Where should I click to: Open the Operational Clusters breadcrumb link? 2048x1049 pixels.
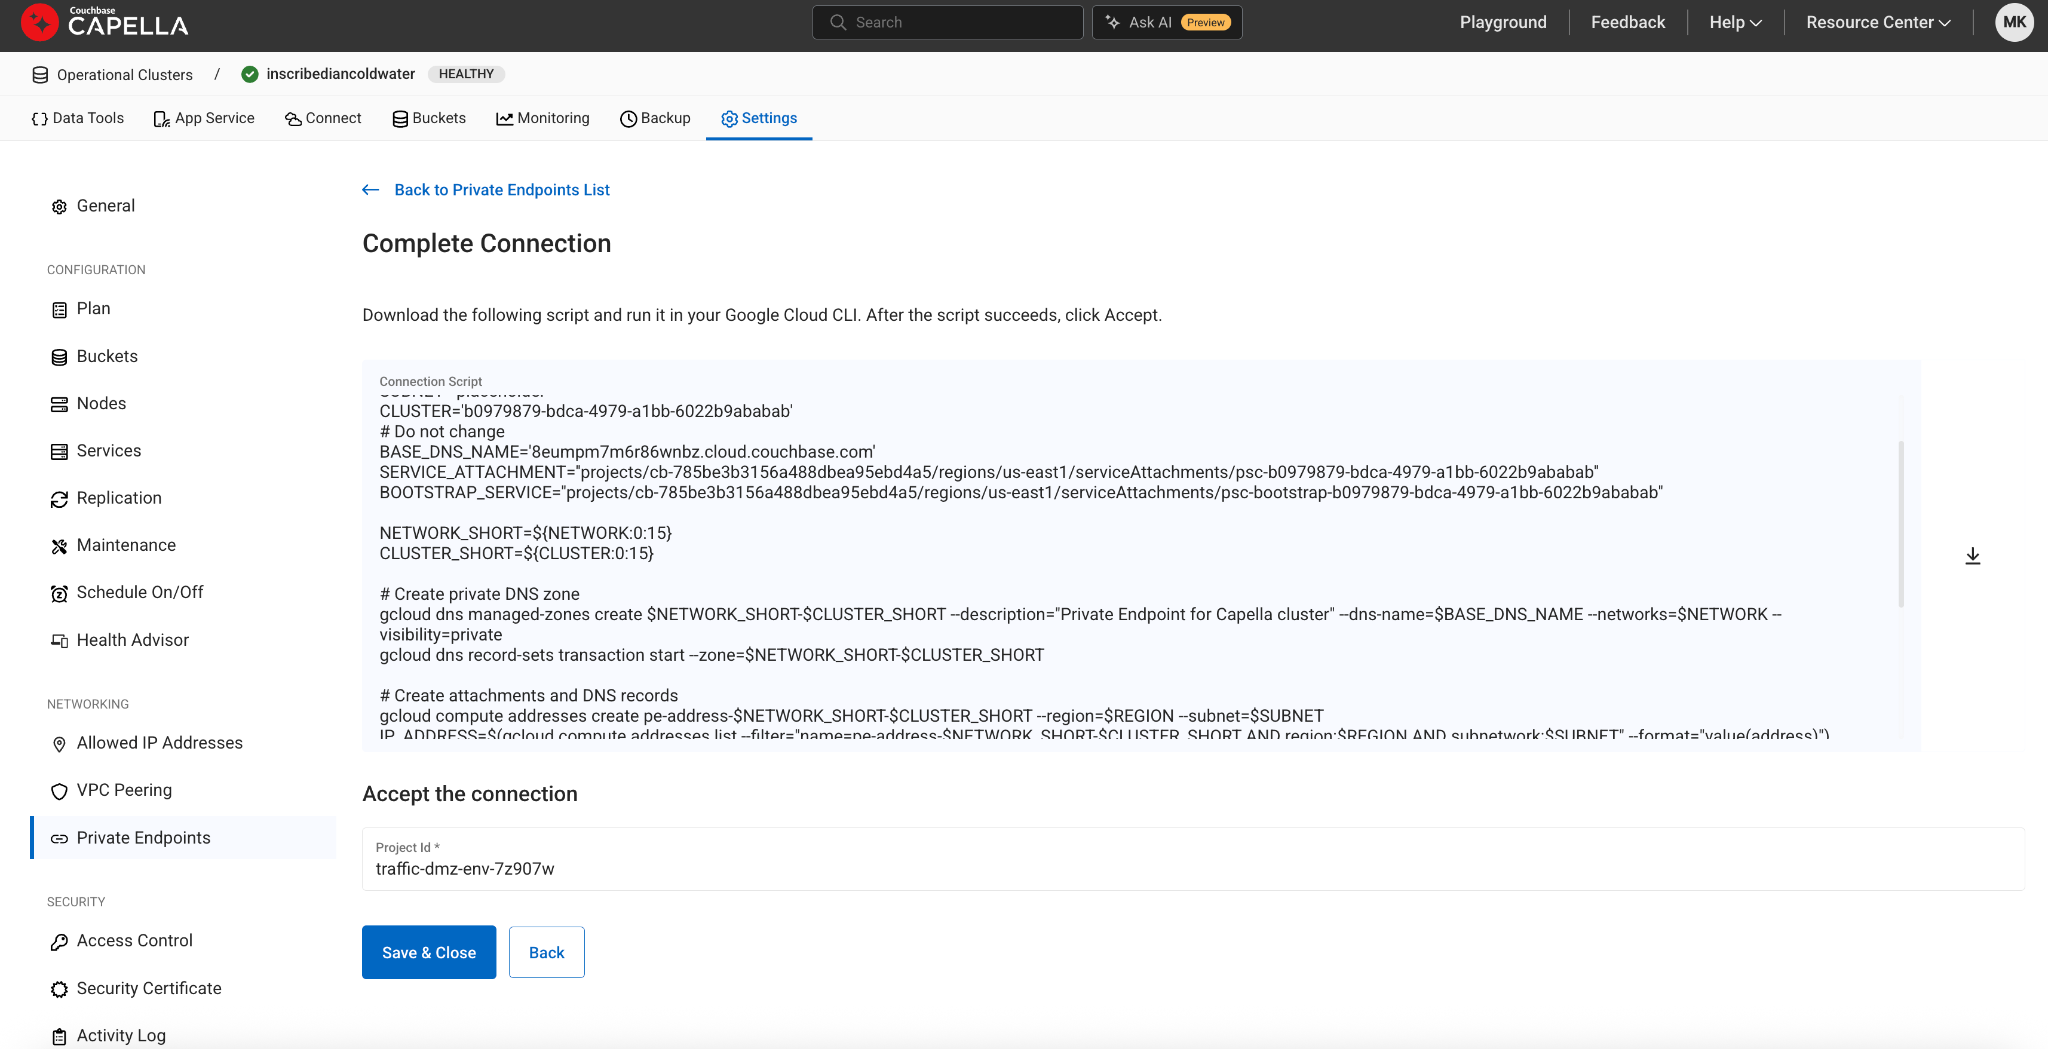pos(124,74)
